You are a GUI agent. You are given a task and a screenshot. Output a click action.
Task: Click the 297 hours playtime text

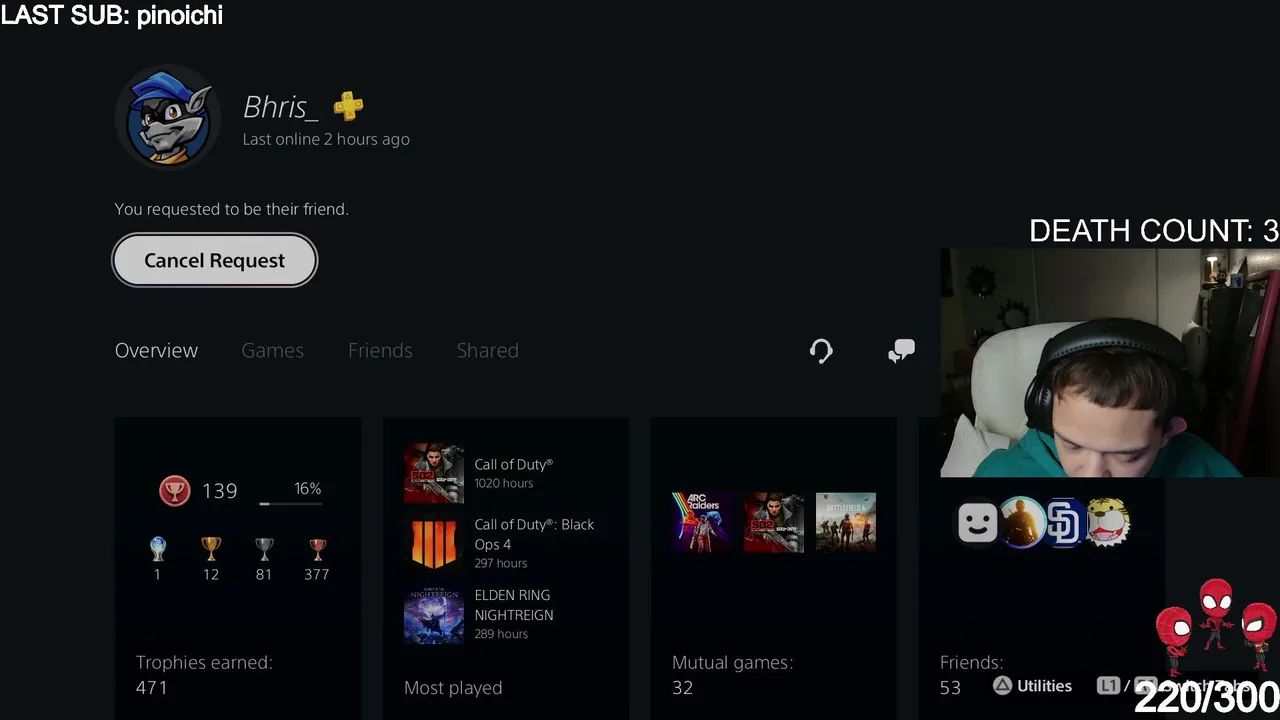[x=501, y=563]
